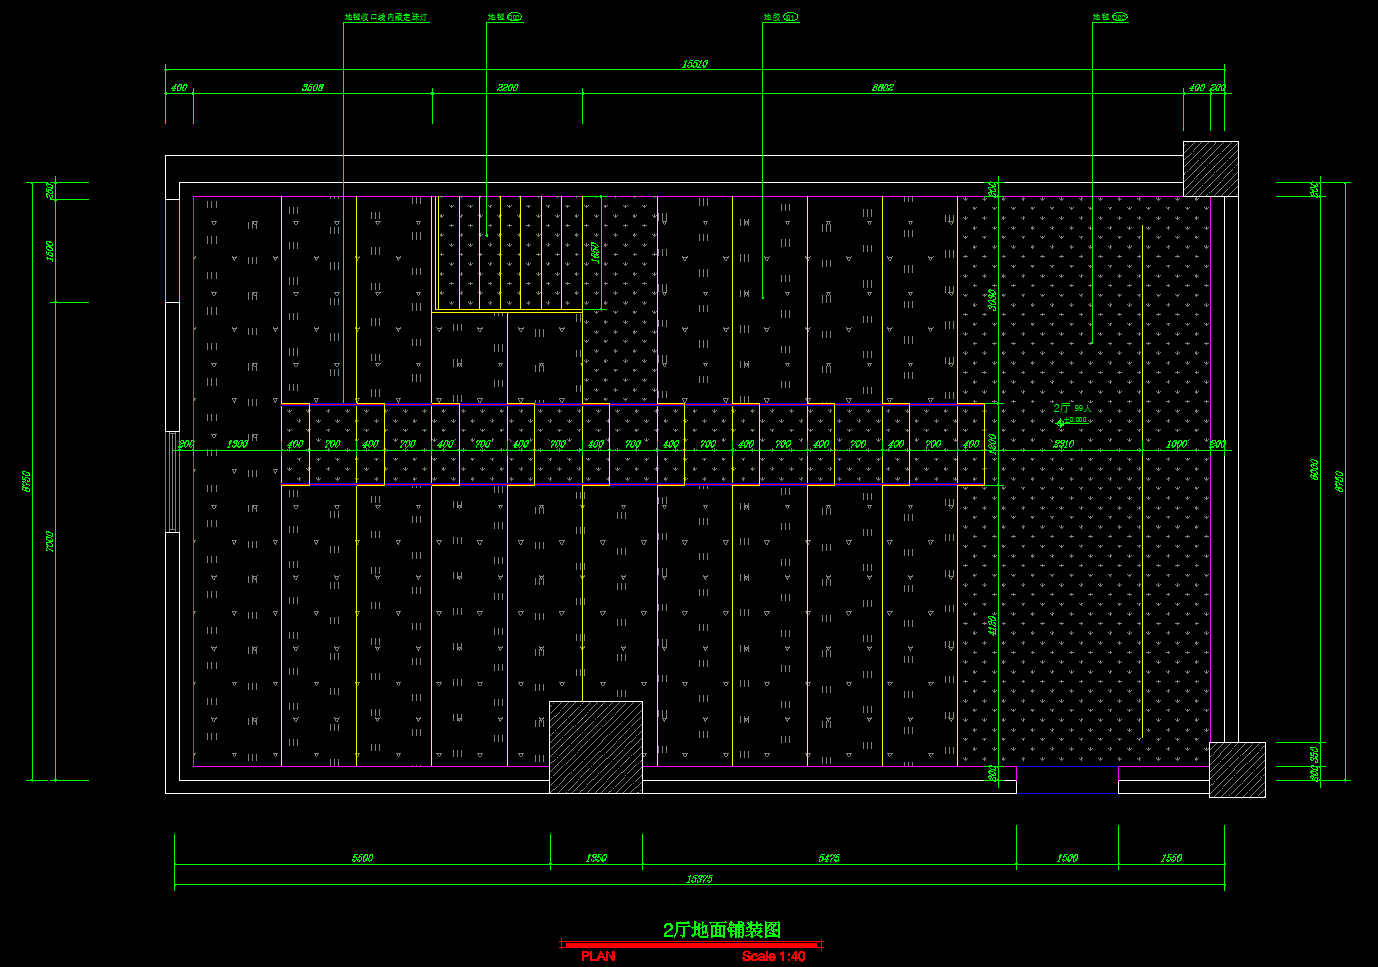Select the 15510 overall dimension at top
The image size is (1378, 967).
click(x=695, y=64)
